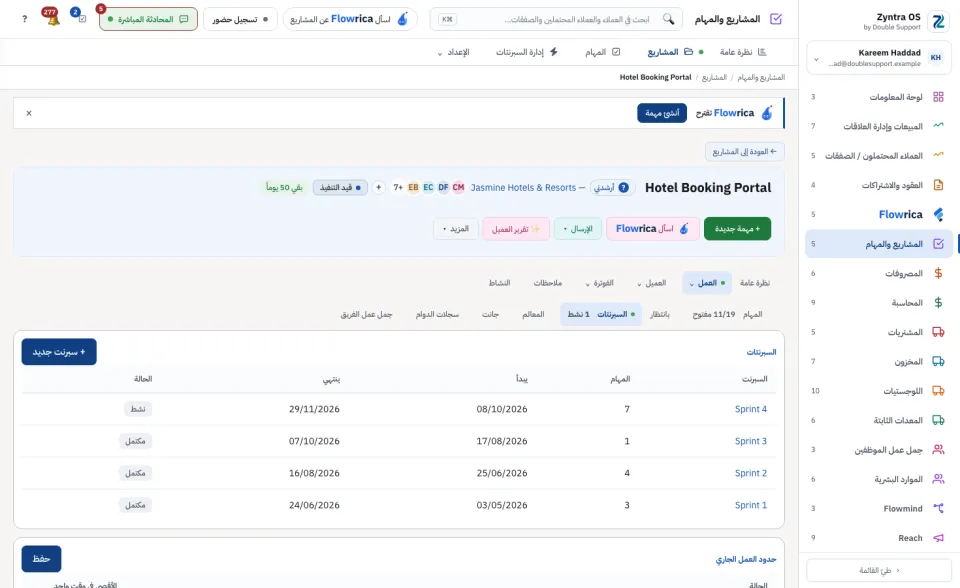The image size is (960, 588).
Task: Open the الإرسال send dropdown
Action: point(578,229)
